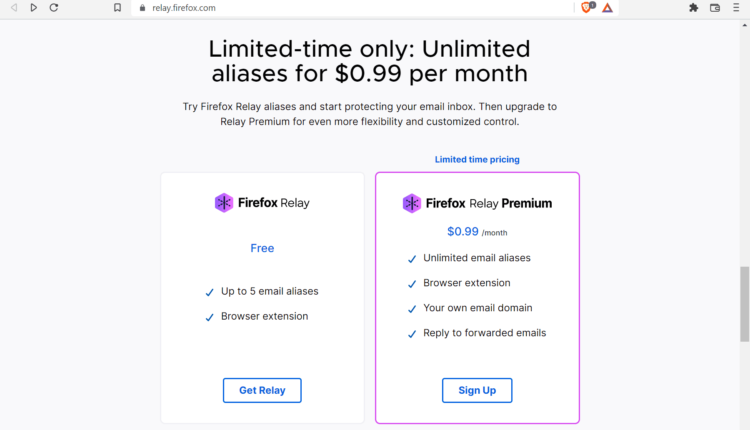Click the browser forward arrow
The image size is (750, 430).
pos(33,8)
